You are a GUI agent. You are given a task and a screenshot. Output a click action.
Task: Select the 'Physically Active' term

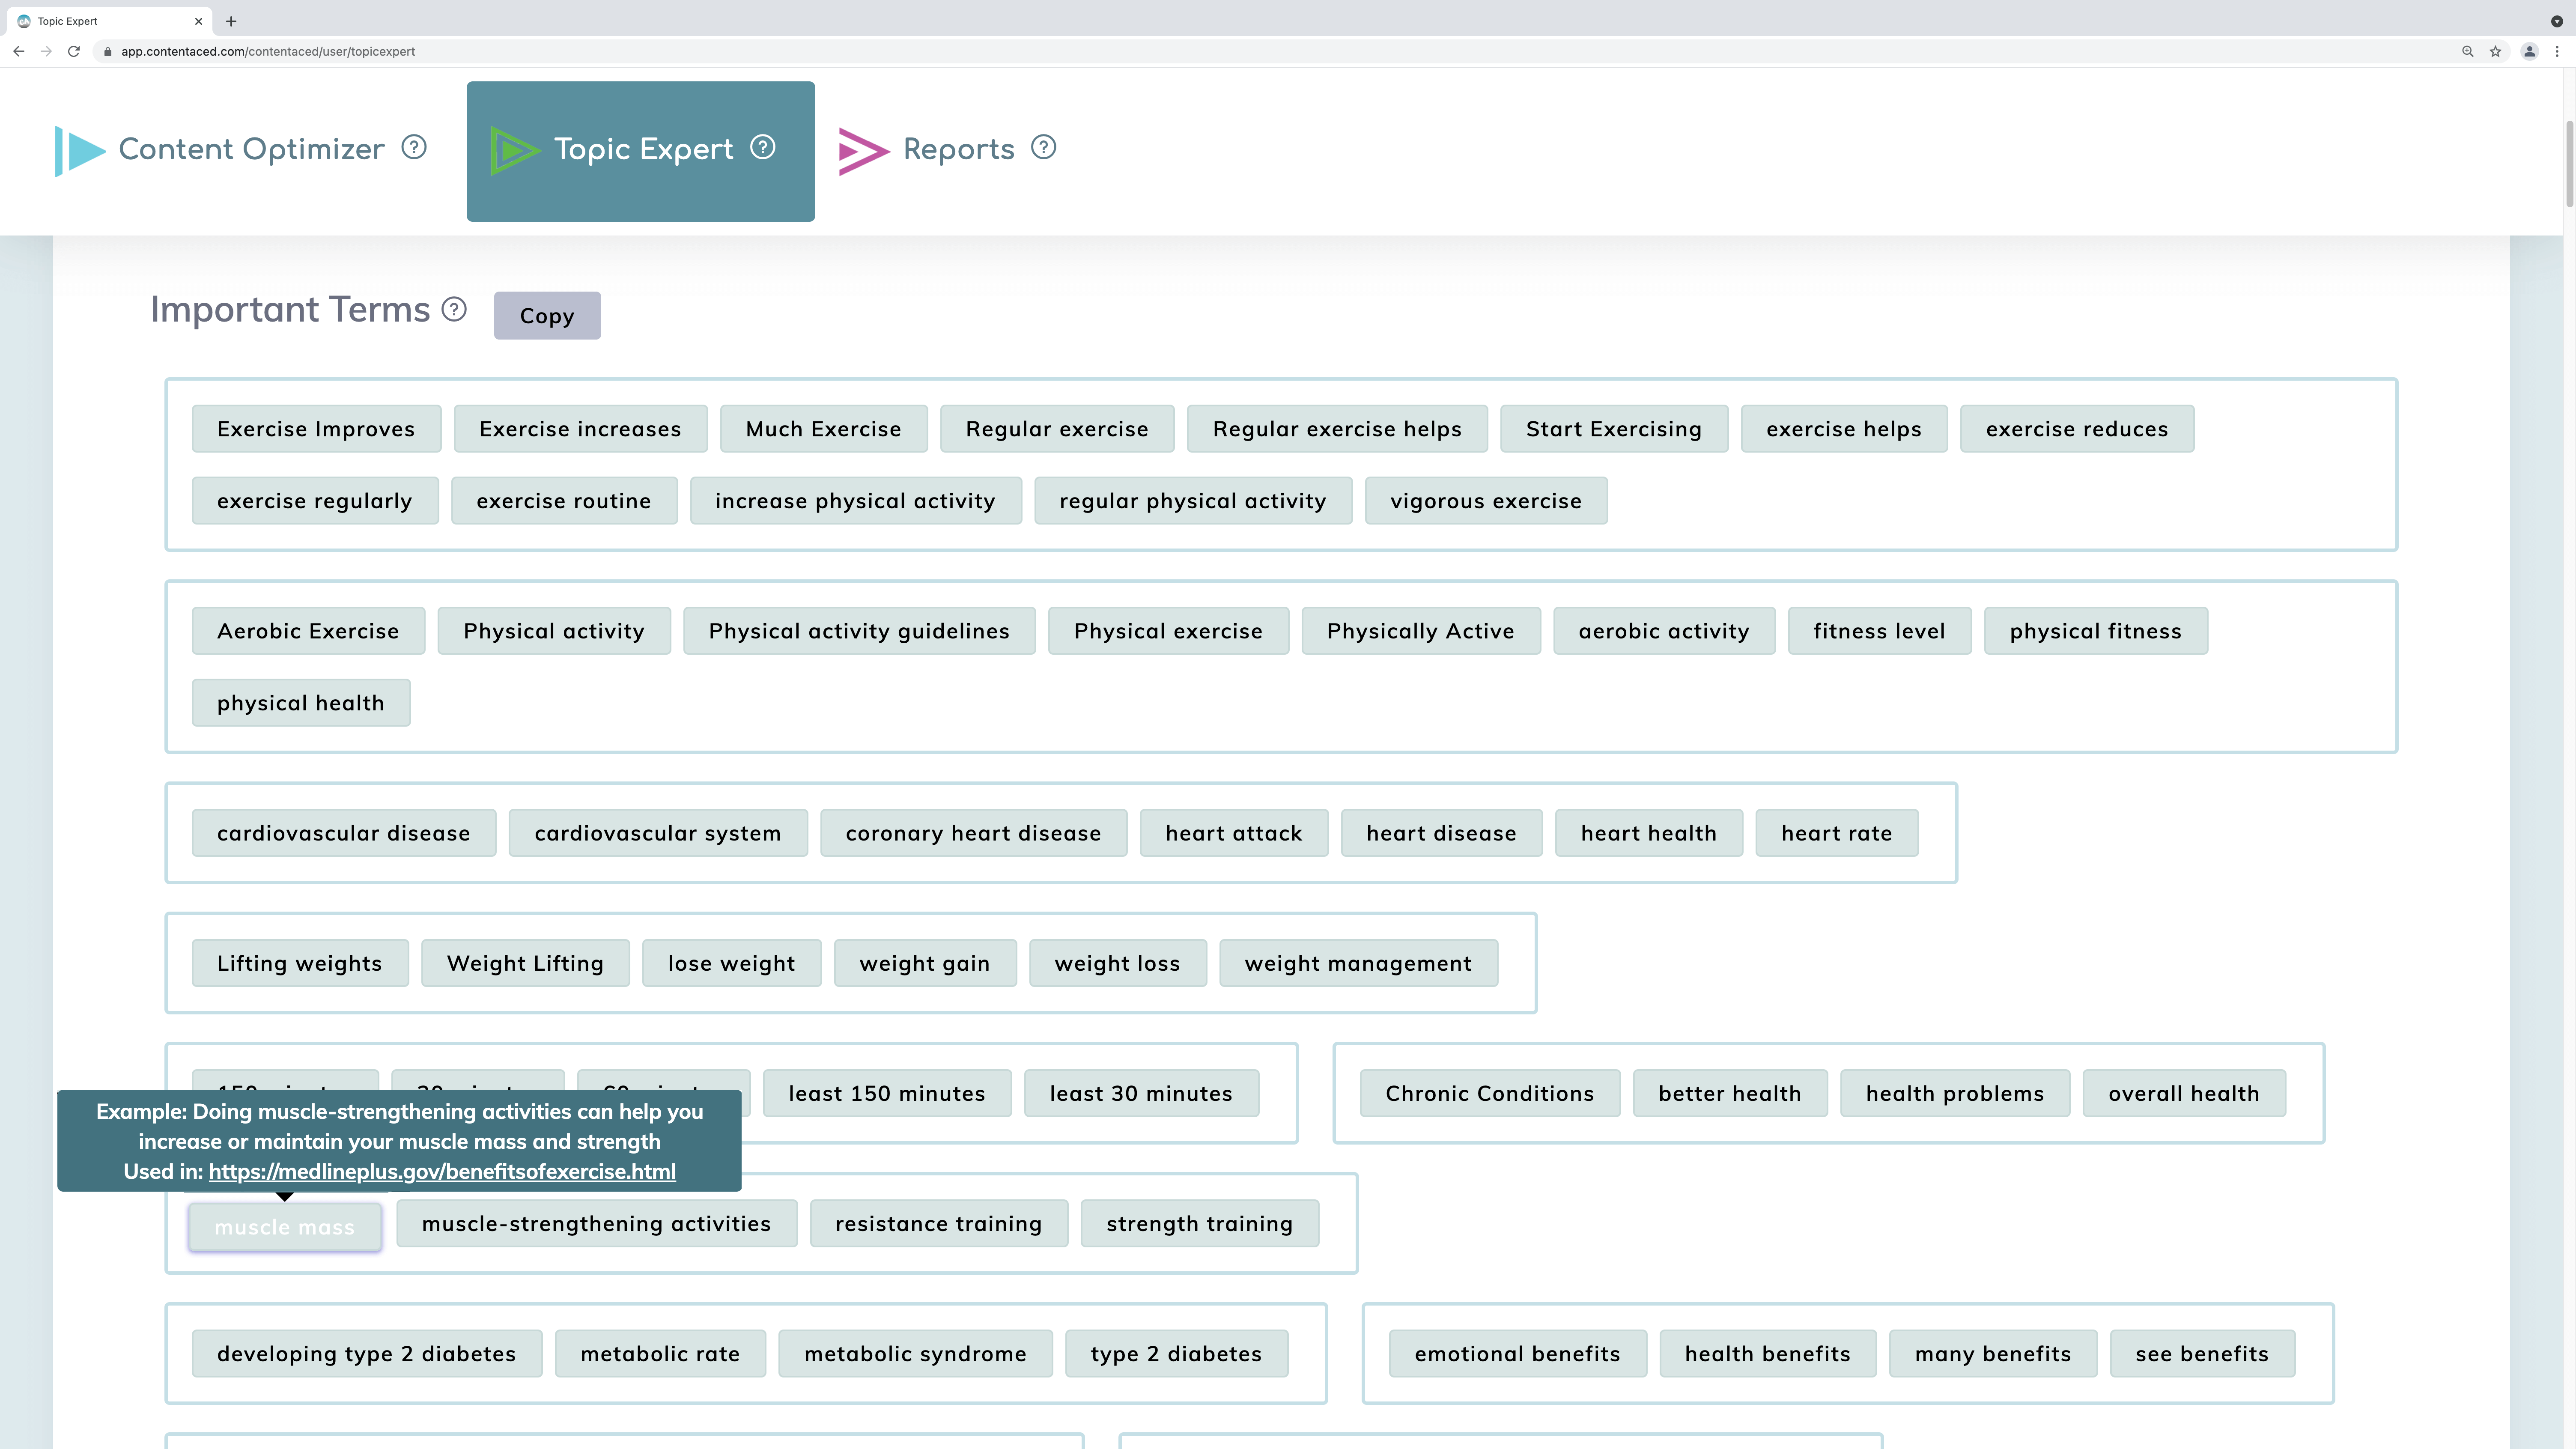coord(1421,631)
